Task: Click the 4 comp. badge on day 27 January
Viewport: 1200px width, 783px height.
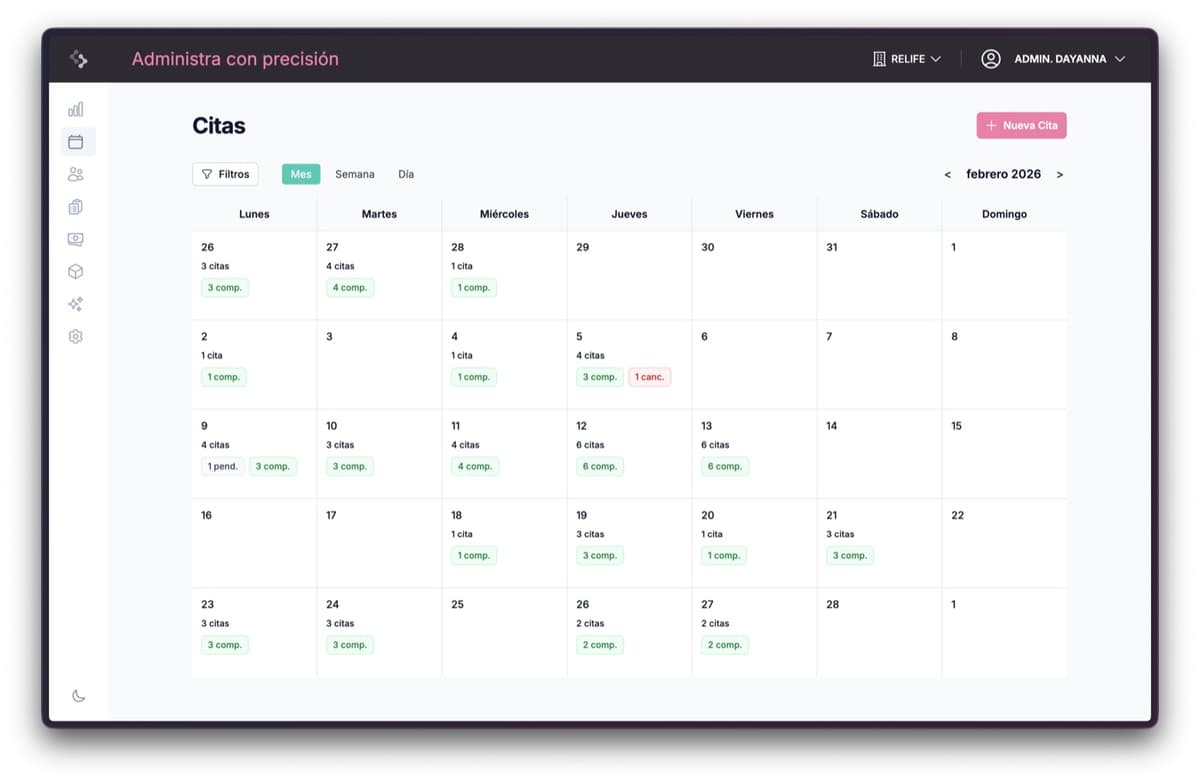Action: [x=350, y=288]
